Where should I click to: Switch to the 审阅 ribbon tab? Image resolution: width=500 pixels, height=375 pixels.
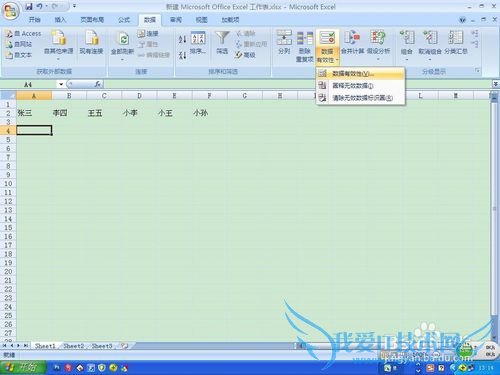click(176, 20)
